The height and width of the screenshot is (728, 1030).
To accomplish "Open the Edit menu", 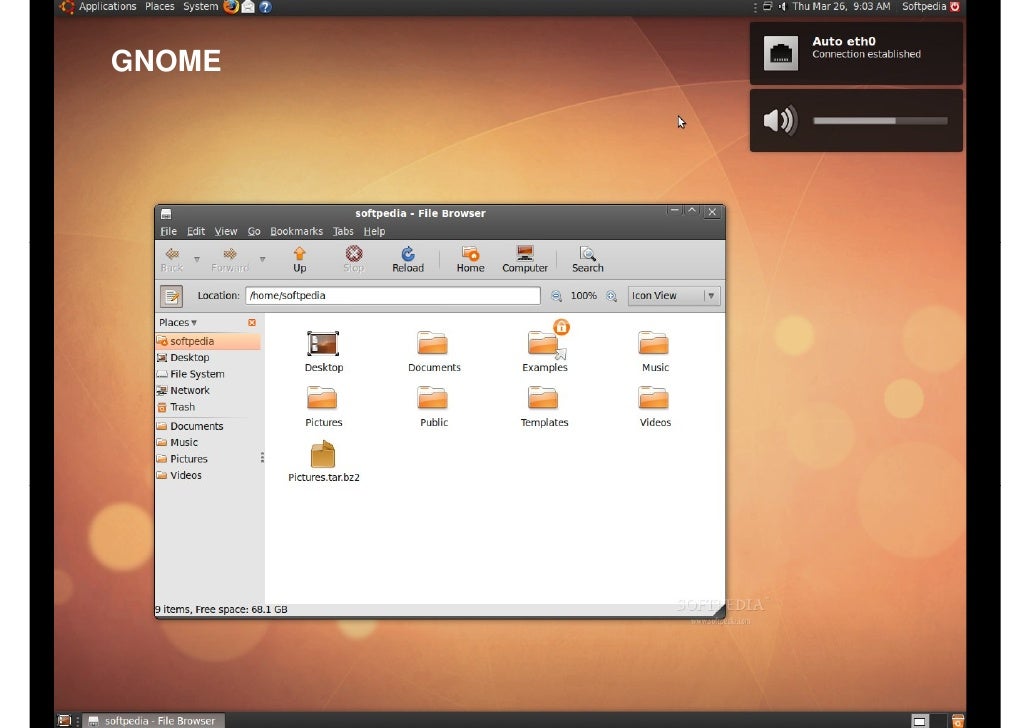I will (x=196, y=231).
